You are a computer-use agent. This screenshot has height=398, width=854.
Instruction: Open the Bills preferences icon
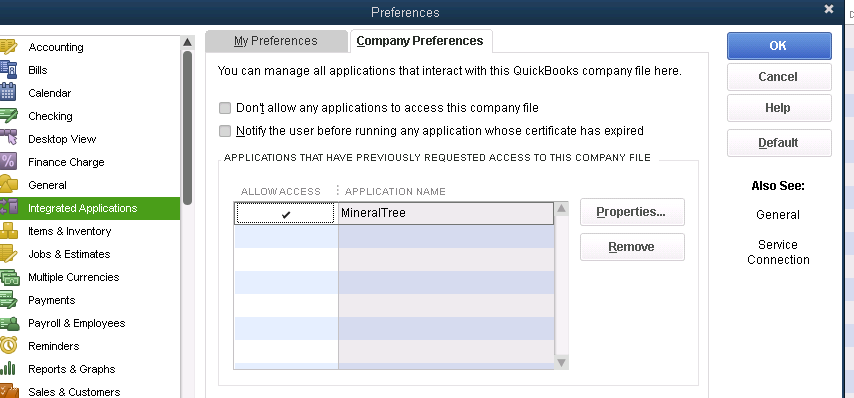(8, 70)
